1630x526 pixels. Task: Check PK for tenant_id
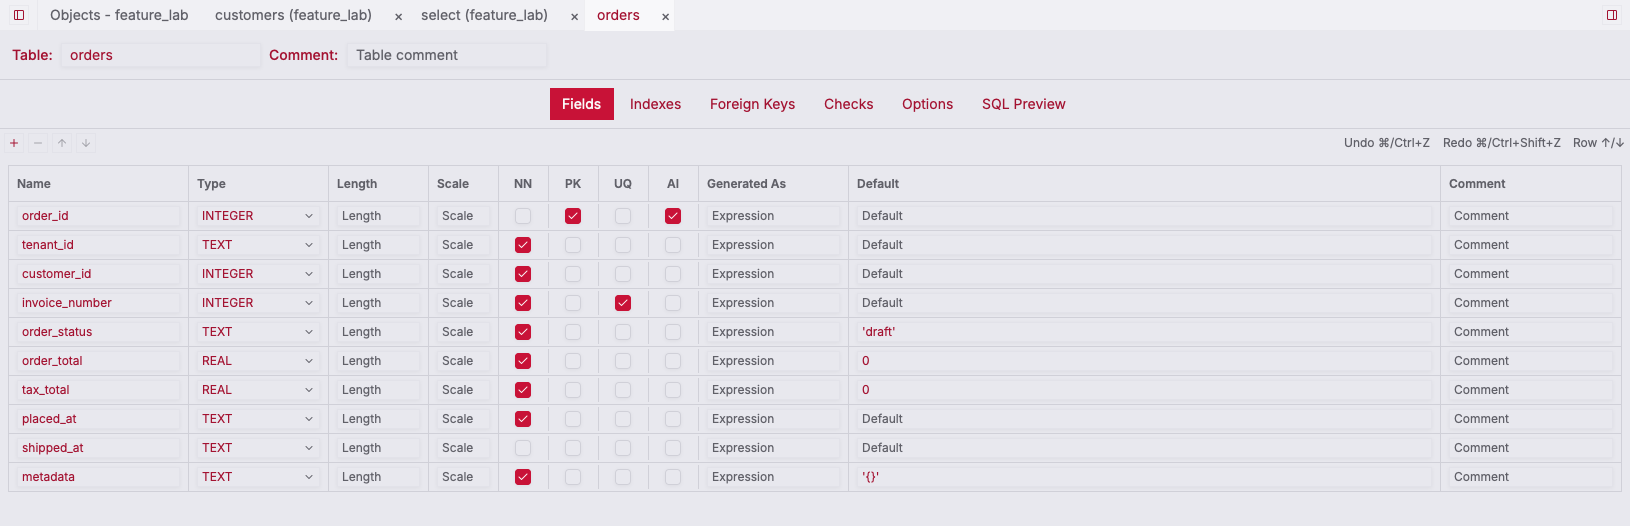pos(573,245)
